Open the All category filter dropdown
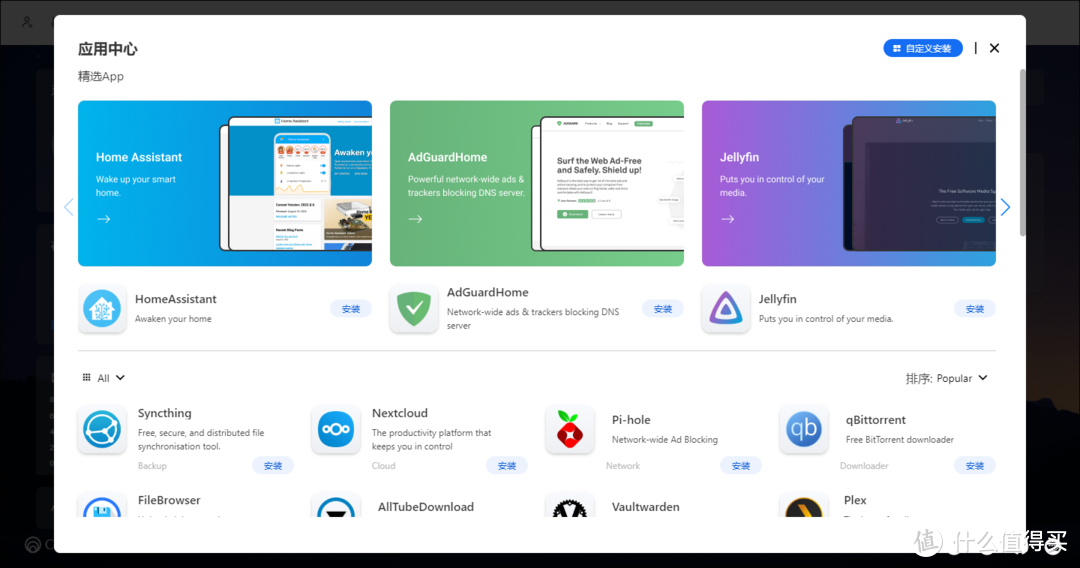Viewport: 1080px width, 568px height. click(104, 378)
